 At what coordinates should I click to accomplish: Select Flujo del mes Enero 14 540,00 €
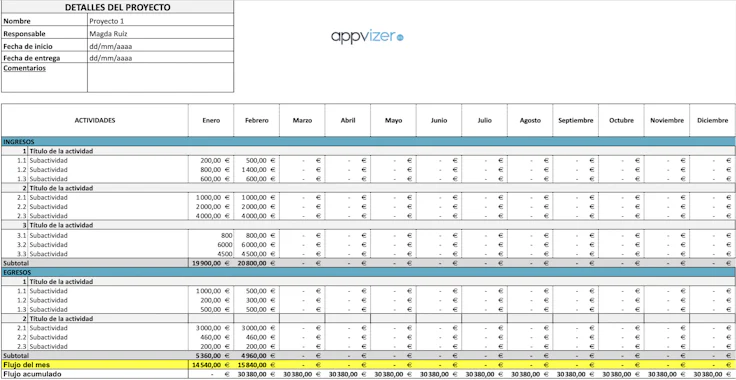(x=211, y=365)
